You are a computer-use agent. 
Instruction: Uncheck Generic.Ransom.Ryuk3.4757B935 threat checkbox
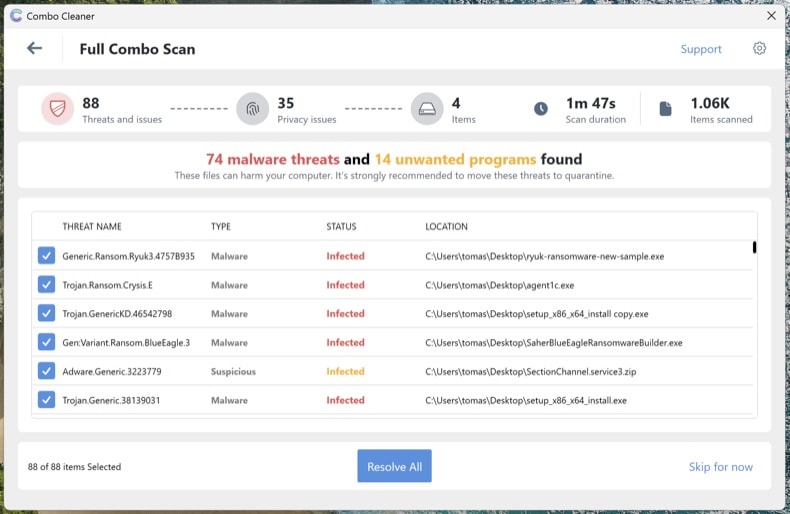pos(46,255)
